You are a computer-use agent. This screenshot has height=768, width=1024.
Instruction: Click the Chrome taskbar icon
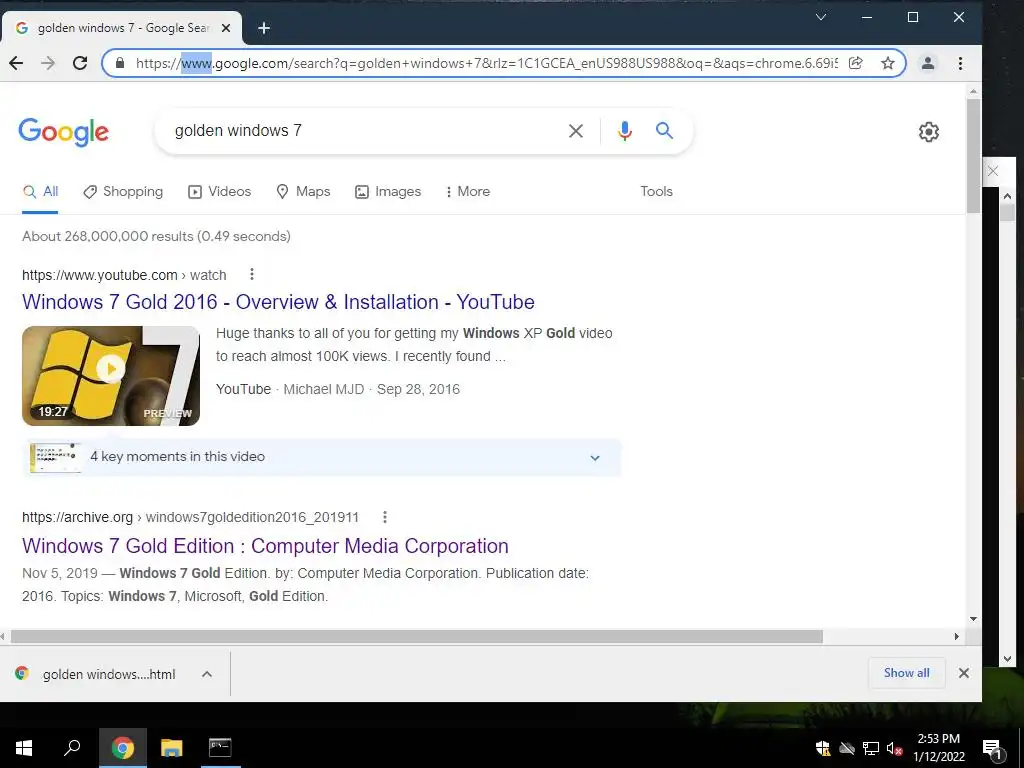click(122, 748)
